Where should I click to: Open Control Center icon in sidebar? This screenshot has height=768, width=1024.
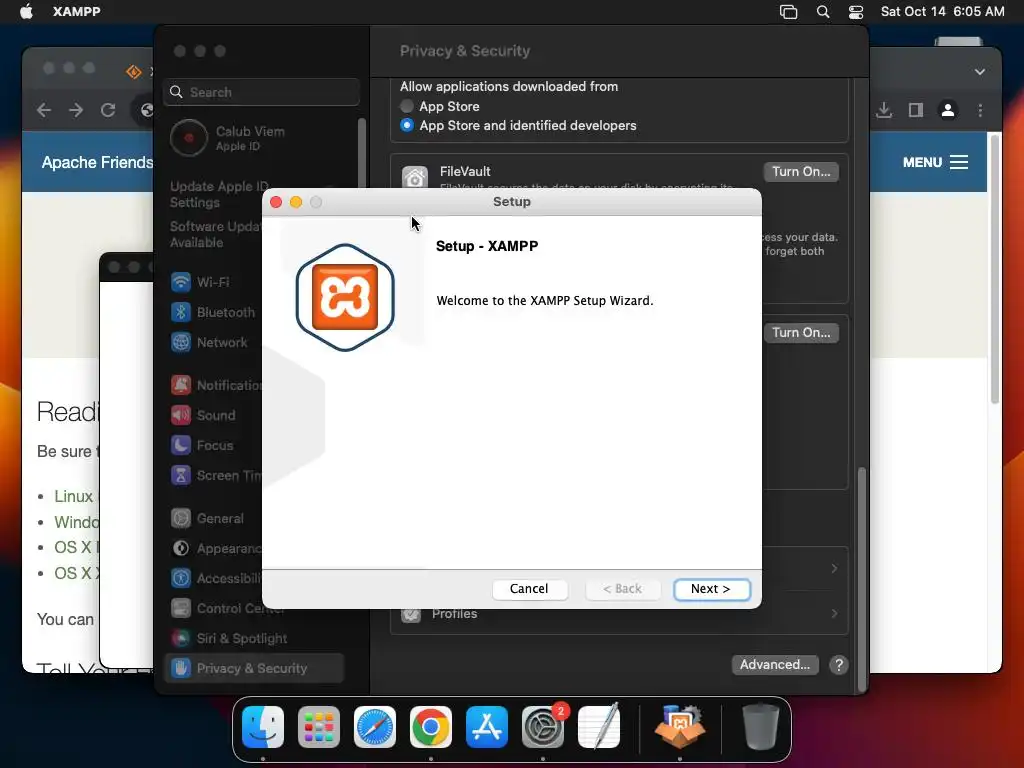181,609
